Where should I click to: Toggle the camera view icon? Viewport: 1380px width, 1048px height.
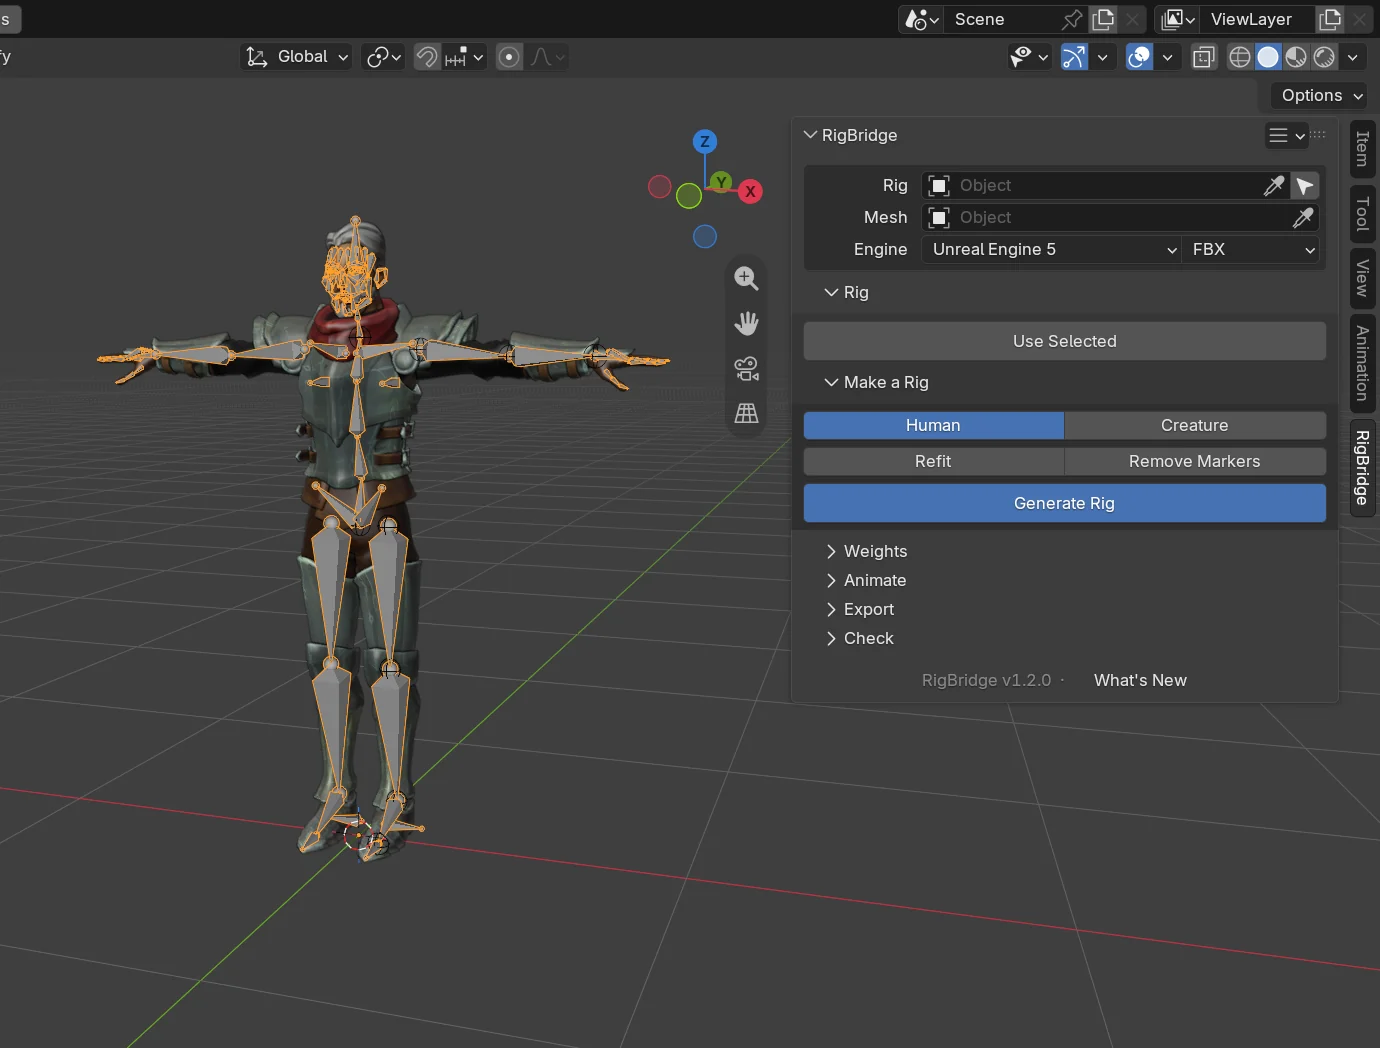[x=746, y=368]
